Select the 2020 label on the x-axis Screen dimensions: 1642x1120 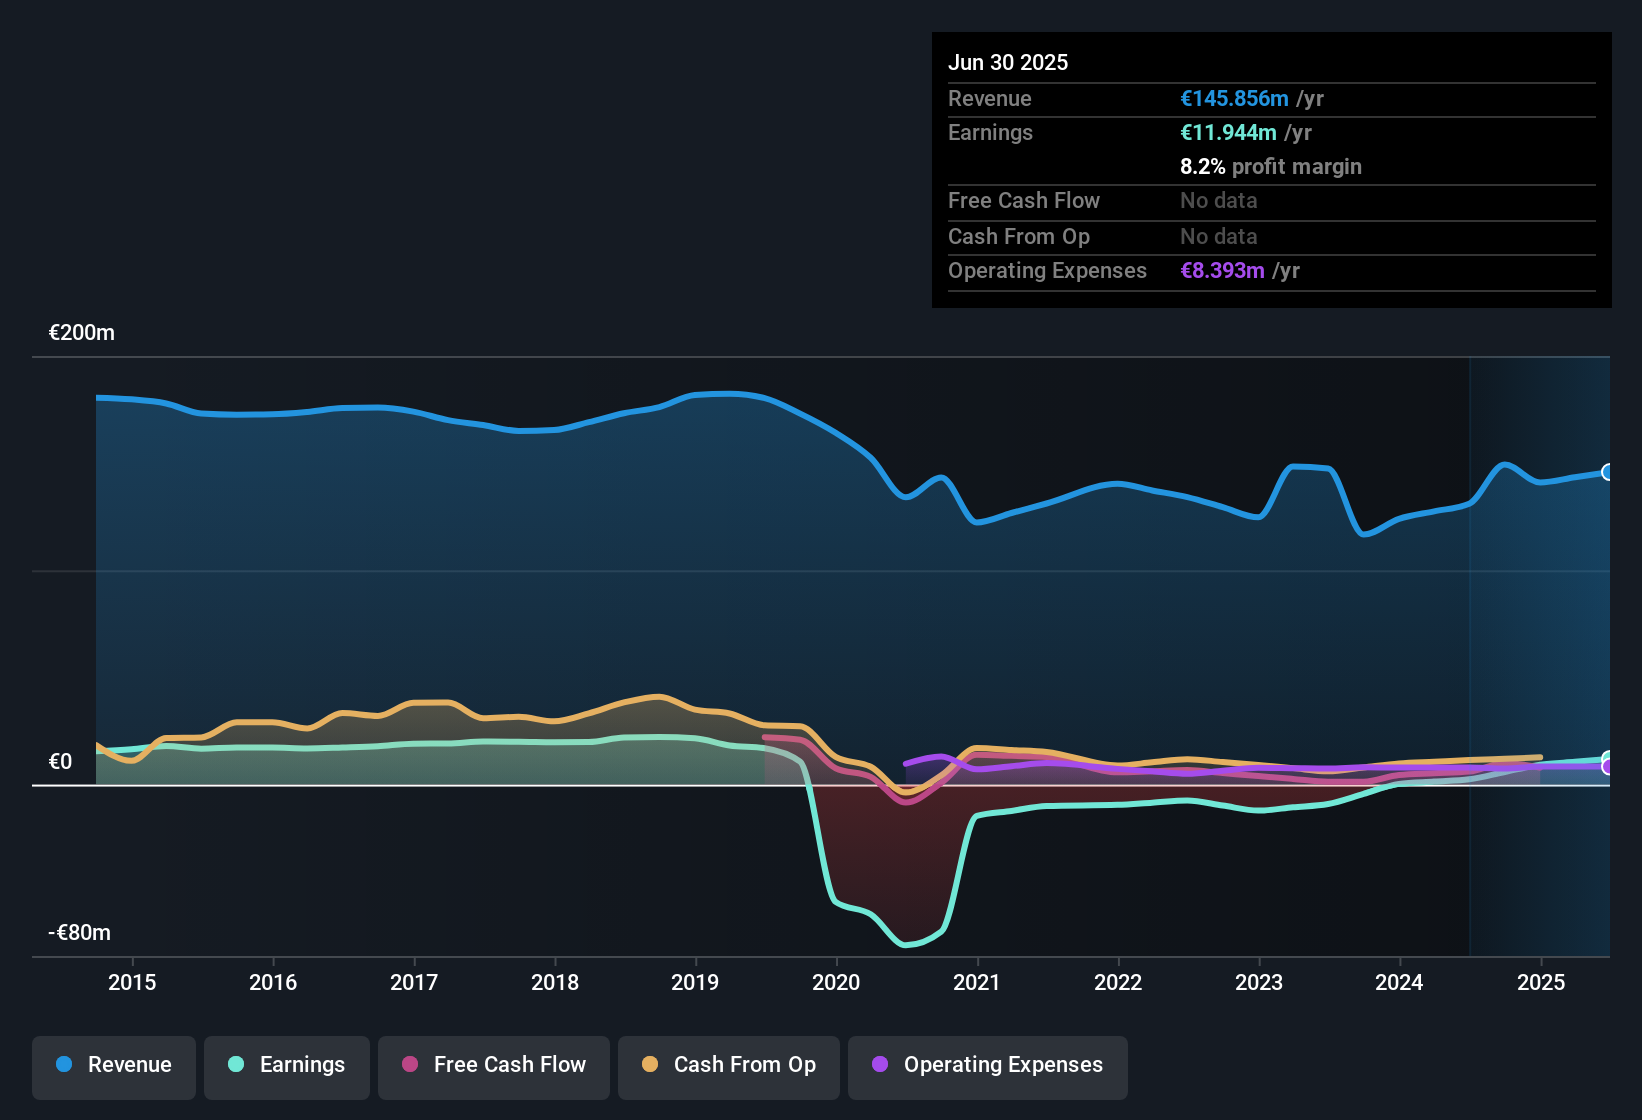pyautogui.click(x=836, y=983)
